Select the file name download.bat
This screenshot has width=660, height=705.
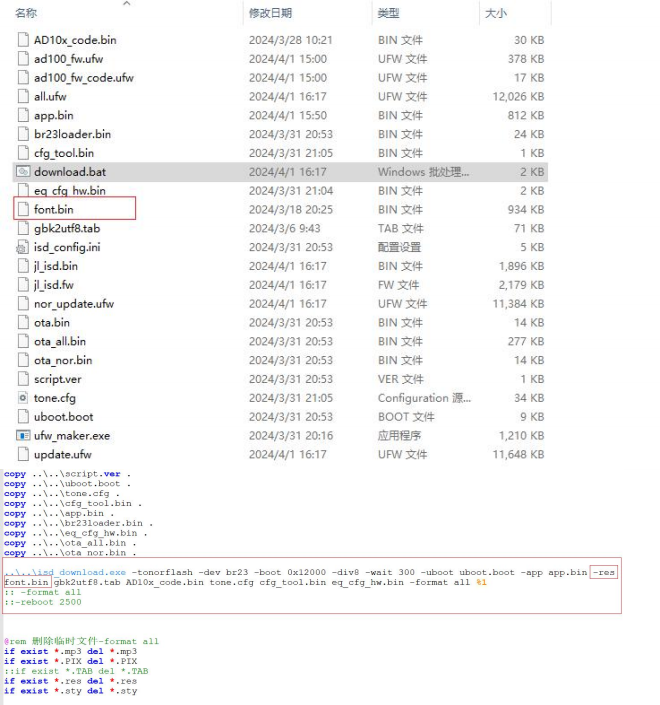pyautogui.click(x=70, y=172)
